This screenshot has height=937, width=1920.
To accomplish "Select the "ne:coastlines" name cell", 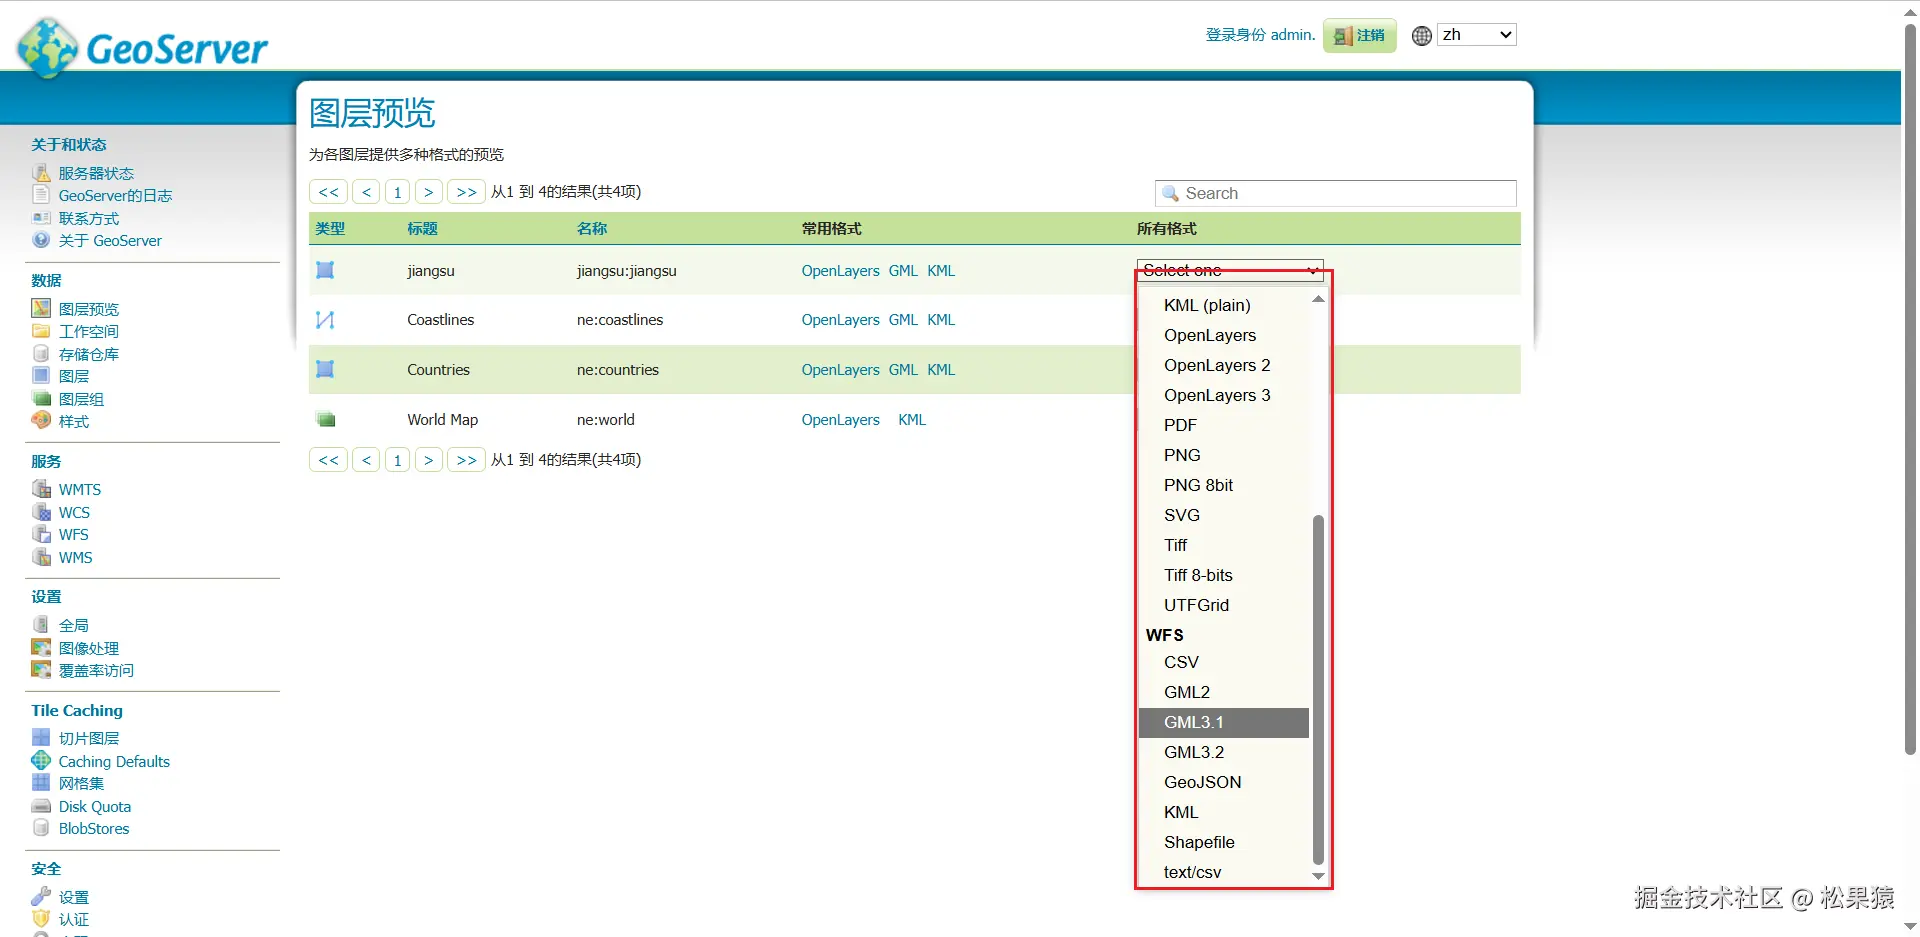I will [x=620, y=320].
